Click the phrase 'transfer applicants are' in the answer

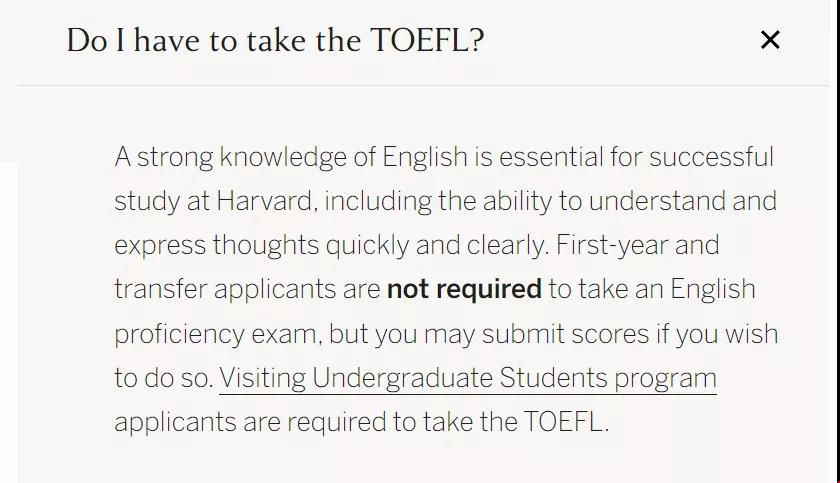point(248,290)
